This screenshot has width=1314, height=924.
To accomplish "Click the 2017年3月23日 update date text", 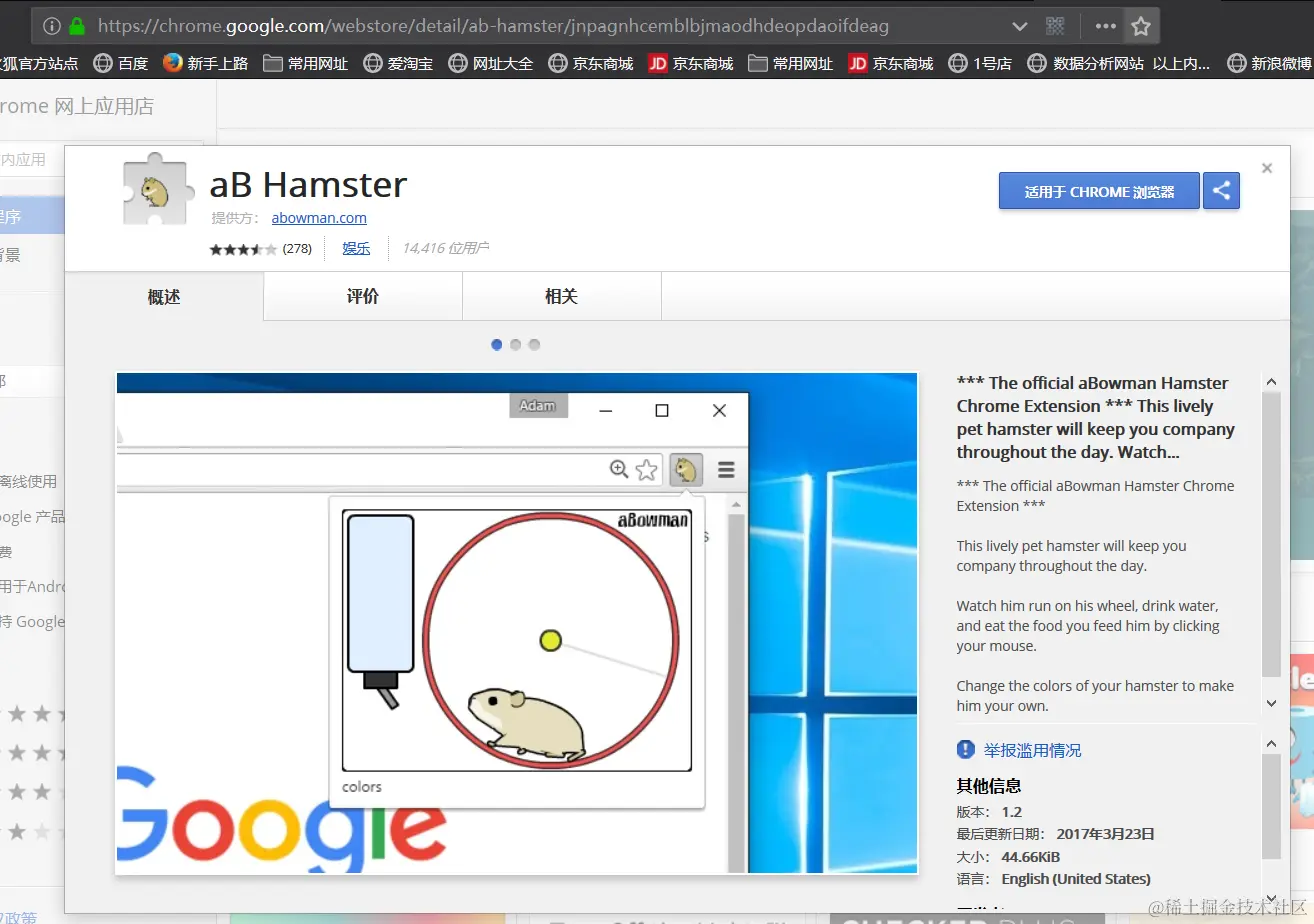I will [1105, 834].
